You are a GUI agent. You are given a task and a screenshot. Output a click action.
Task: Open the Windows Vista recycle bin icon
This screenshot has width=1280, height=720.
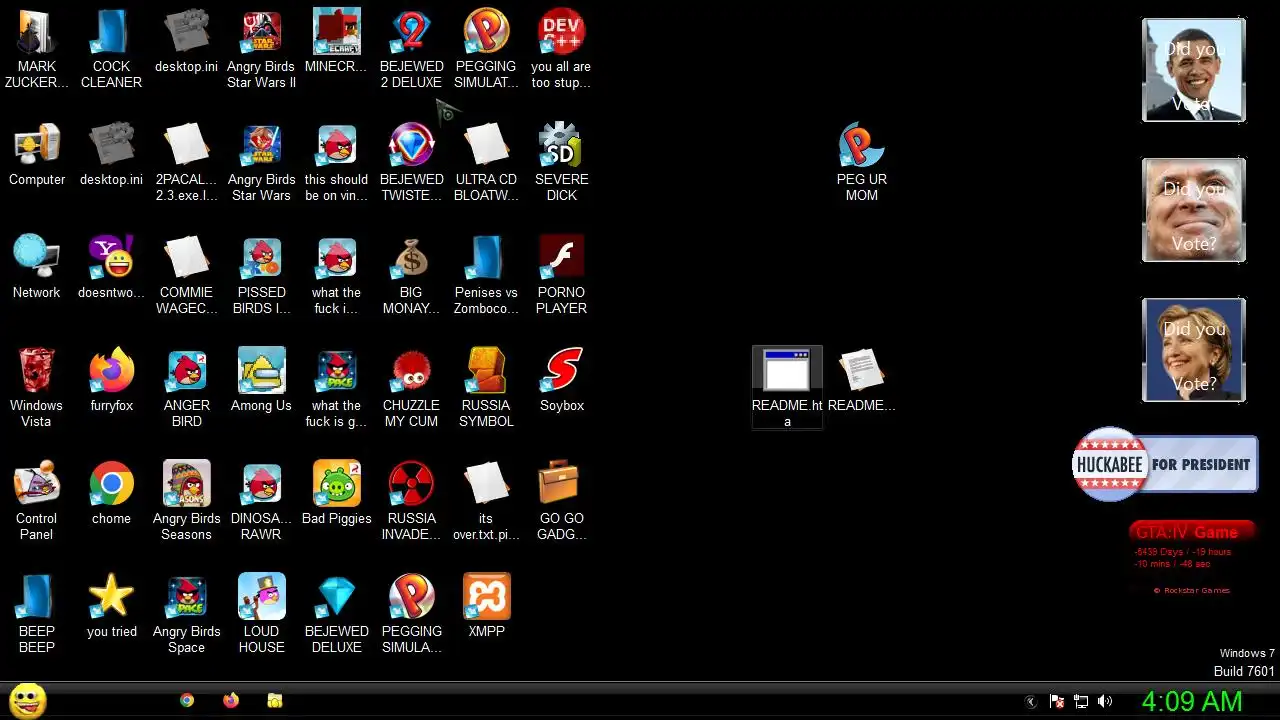click(x=37, y=388)
